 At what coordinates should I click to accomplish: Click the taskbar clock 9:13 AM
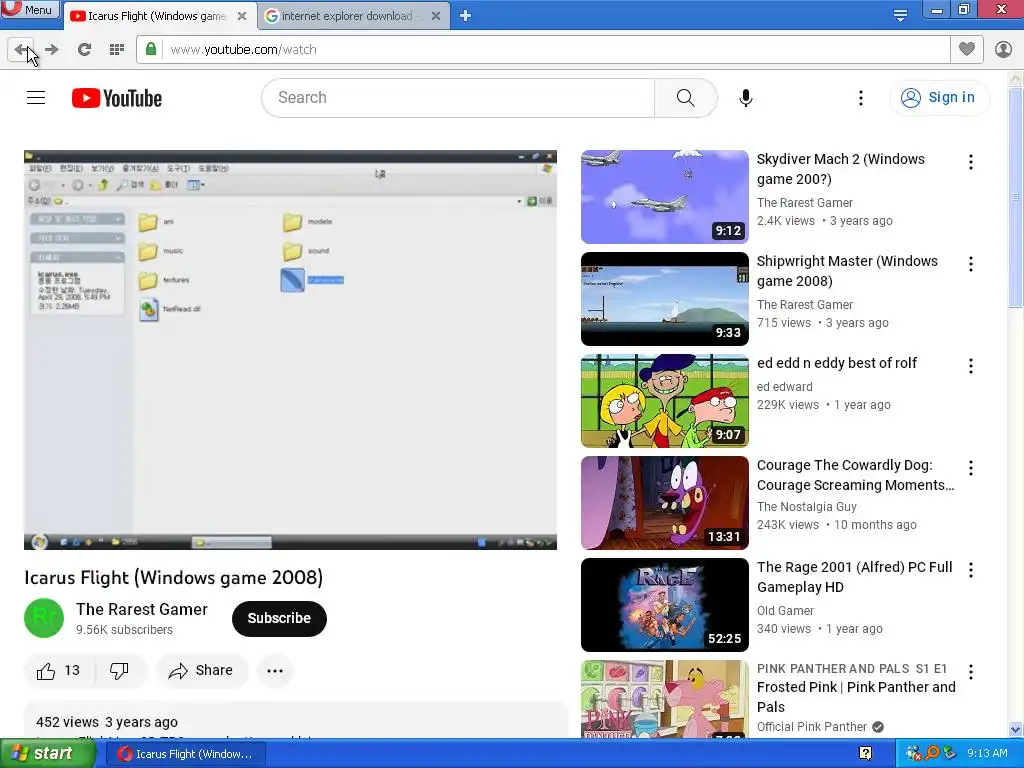point(987,754)
